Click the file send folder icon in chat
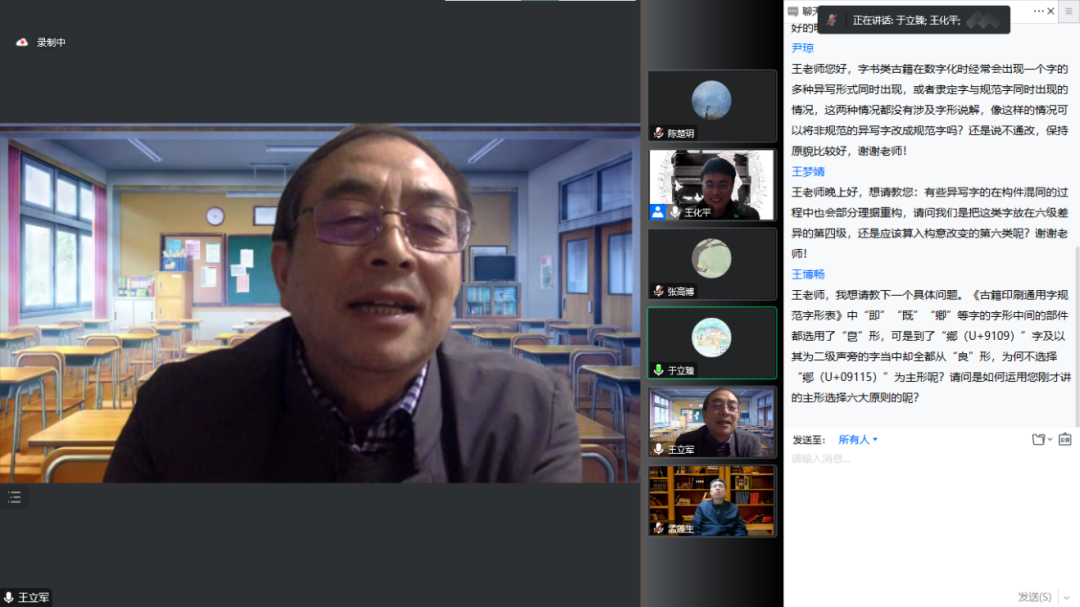The image size is (1080, 607). tap(1038, 439)
